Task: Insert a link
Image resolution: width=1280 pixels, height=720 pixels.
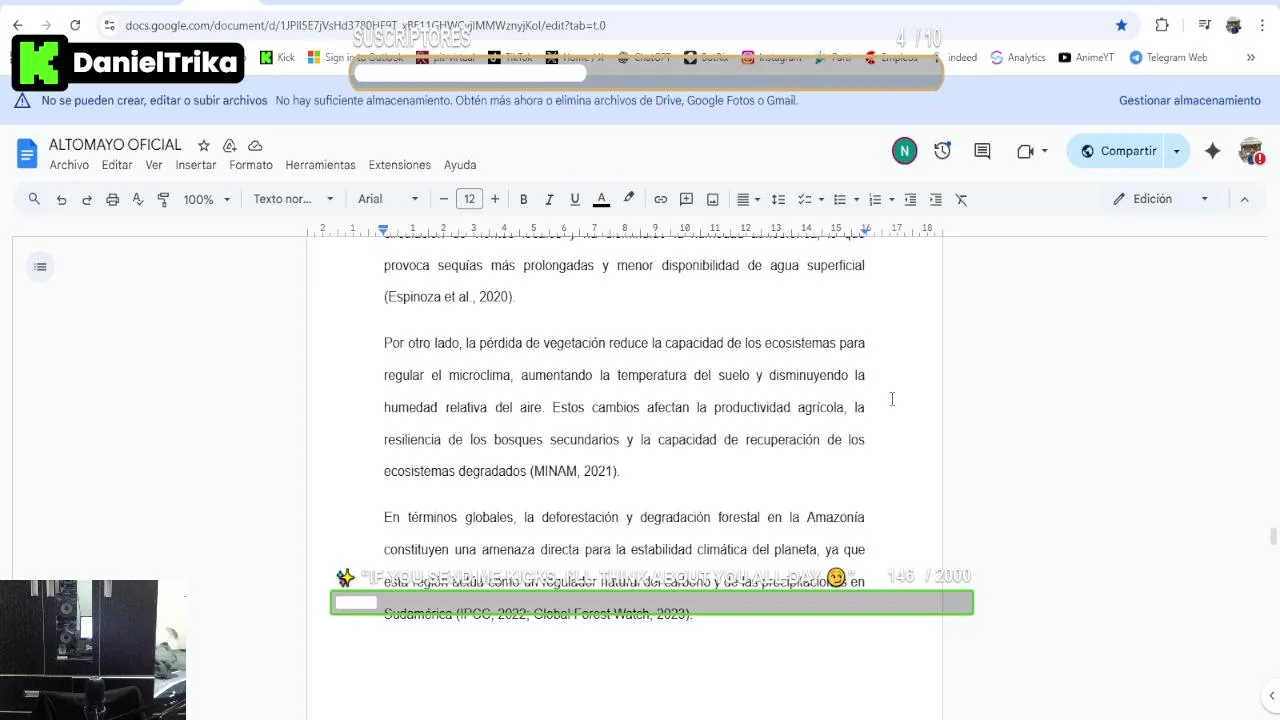Action: click(660, 199)
